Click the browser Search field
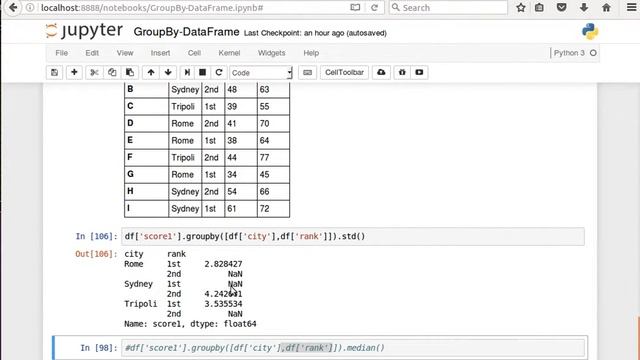Viewport: 640px width, 360px height. point(448,7)
